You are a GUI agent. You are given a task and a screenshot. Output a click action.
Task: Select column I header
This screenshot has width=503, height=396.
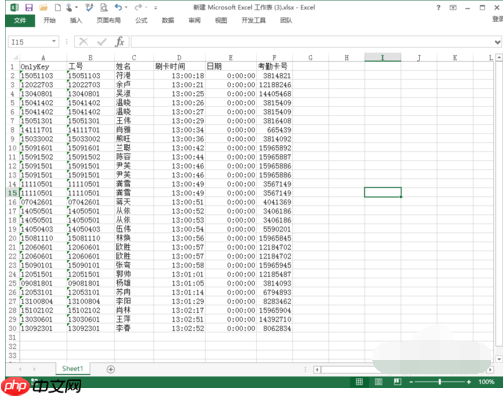(x=383, y=58)
